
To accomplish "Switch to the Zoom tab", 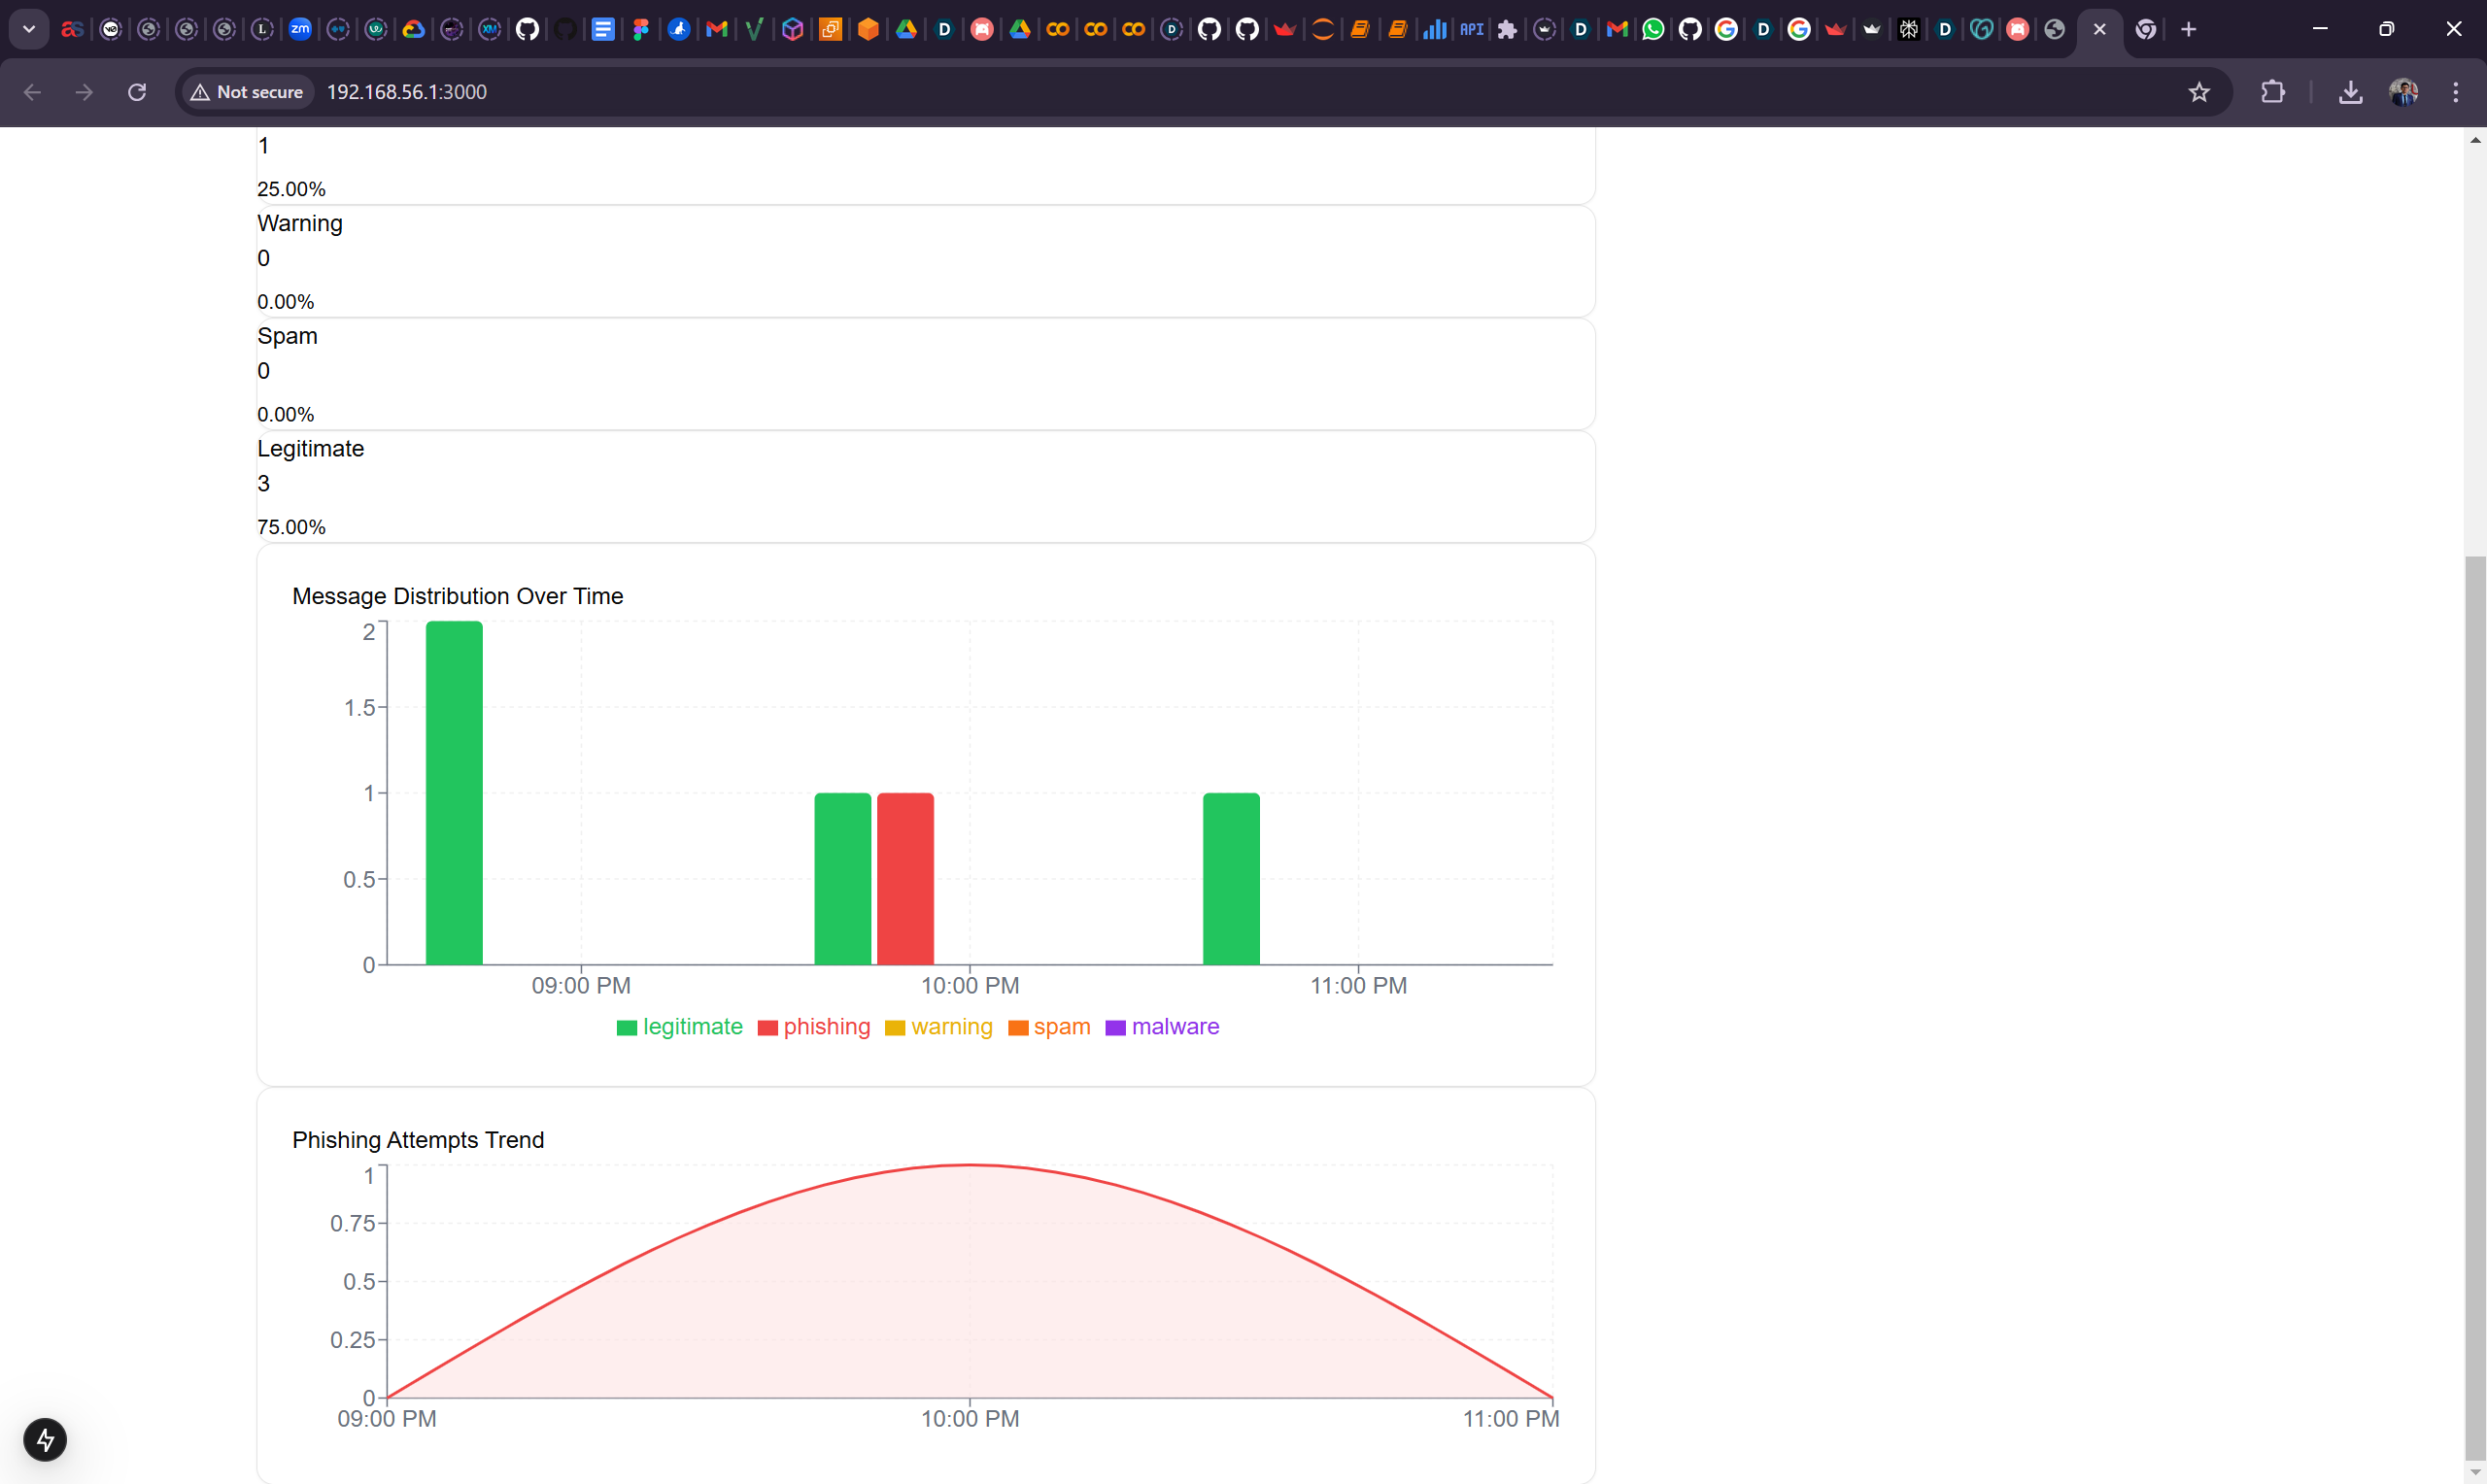I will click(x=300, y=29).
